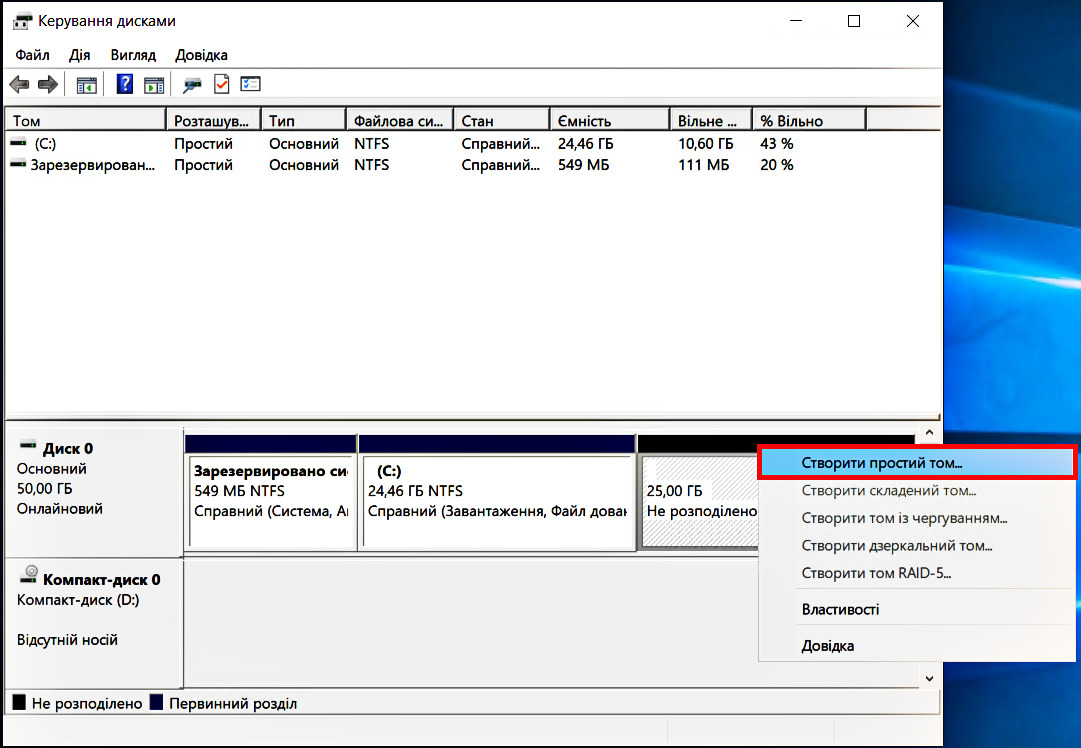Click the Диск 0 disk label panel
The width and height of the screenshot is (1081, 748).
(x=94, y=492)
